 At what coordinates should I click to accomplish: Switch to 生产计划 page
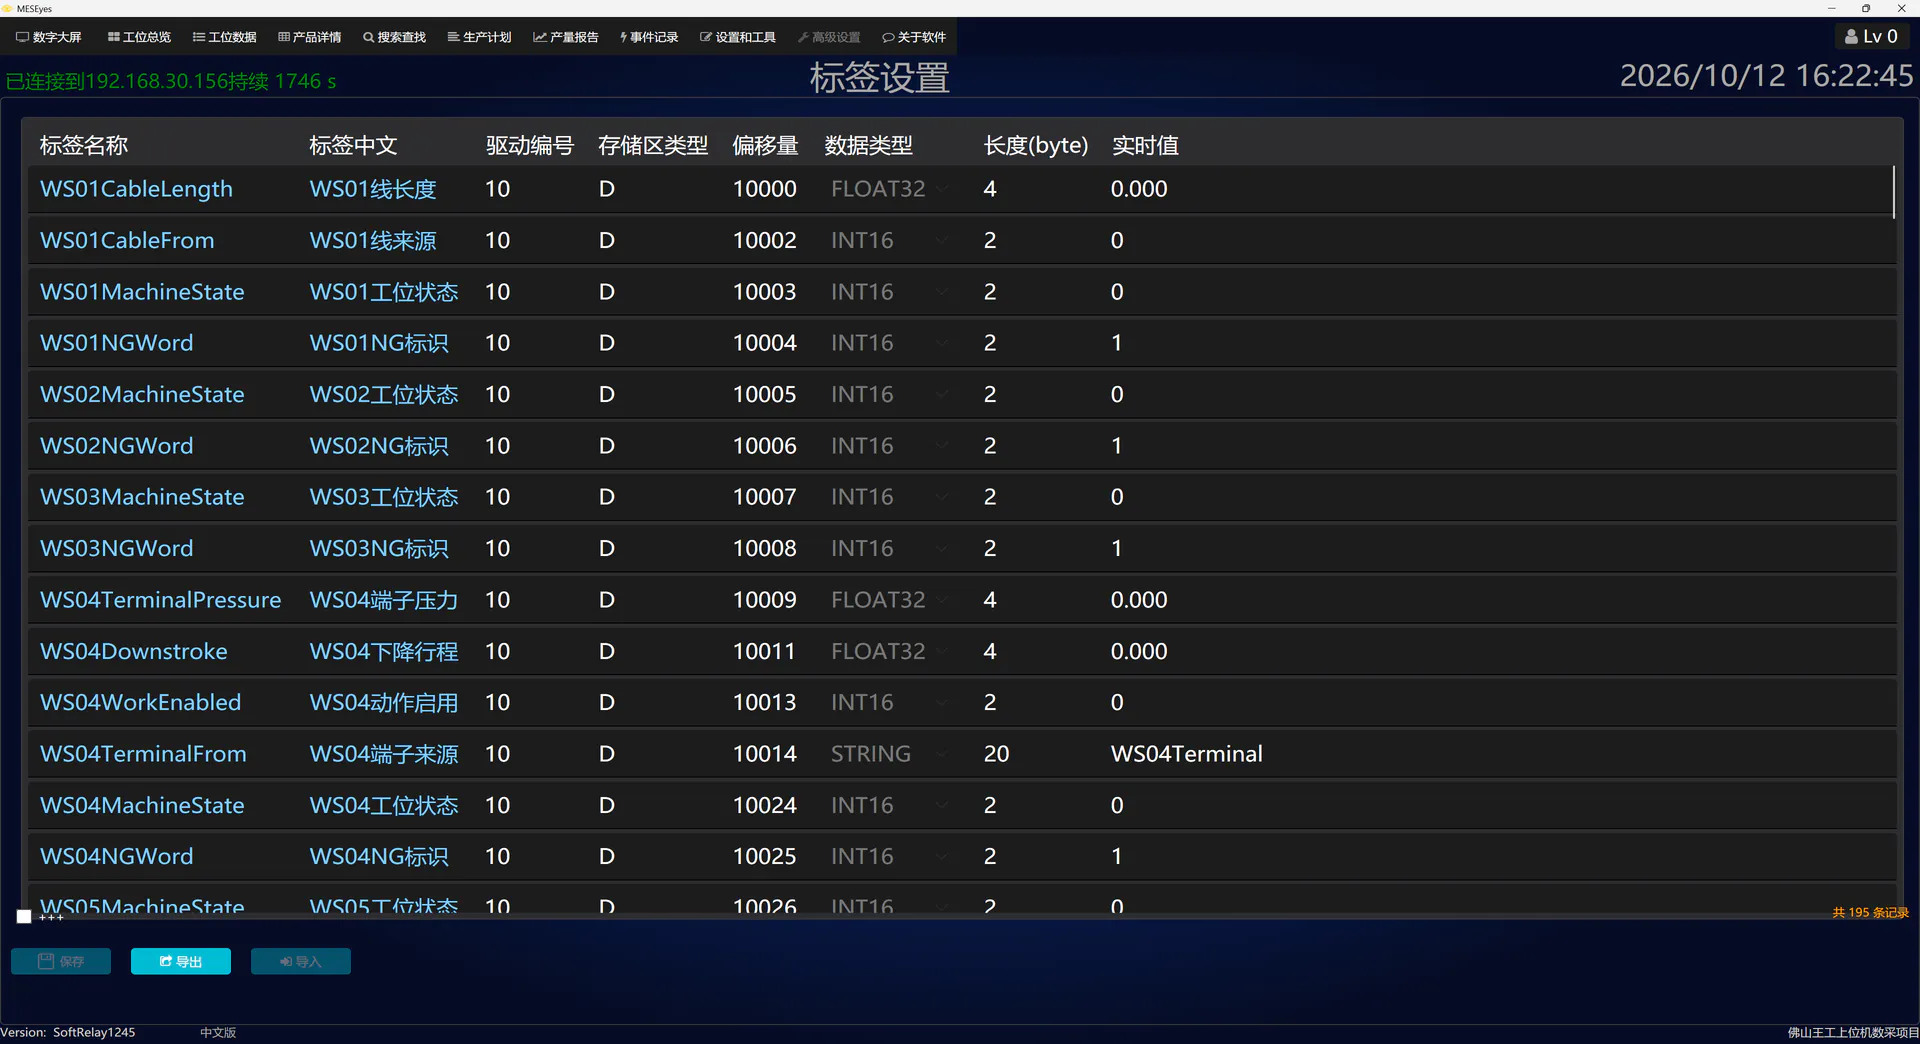pyautogui.click(x=479, y=37)
